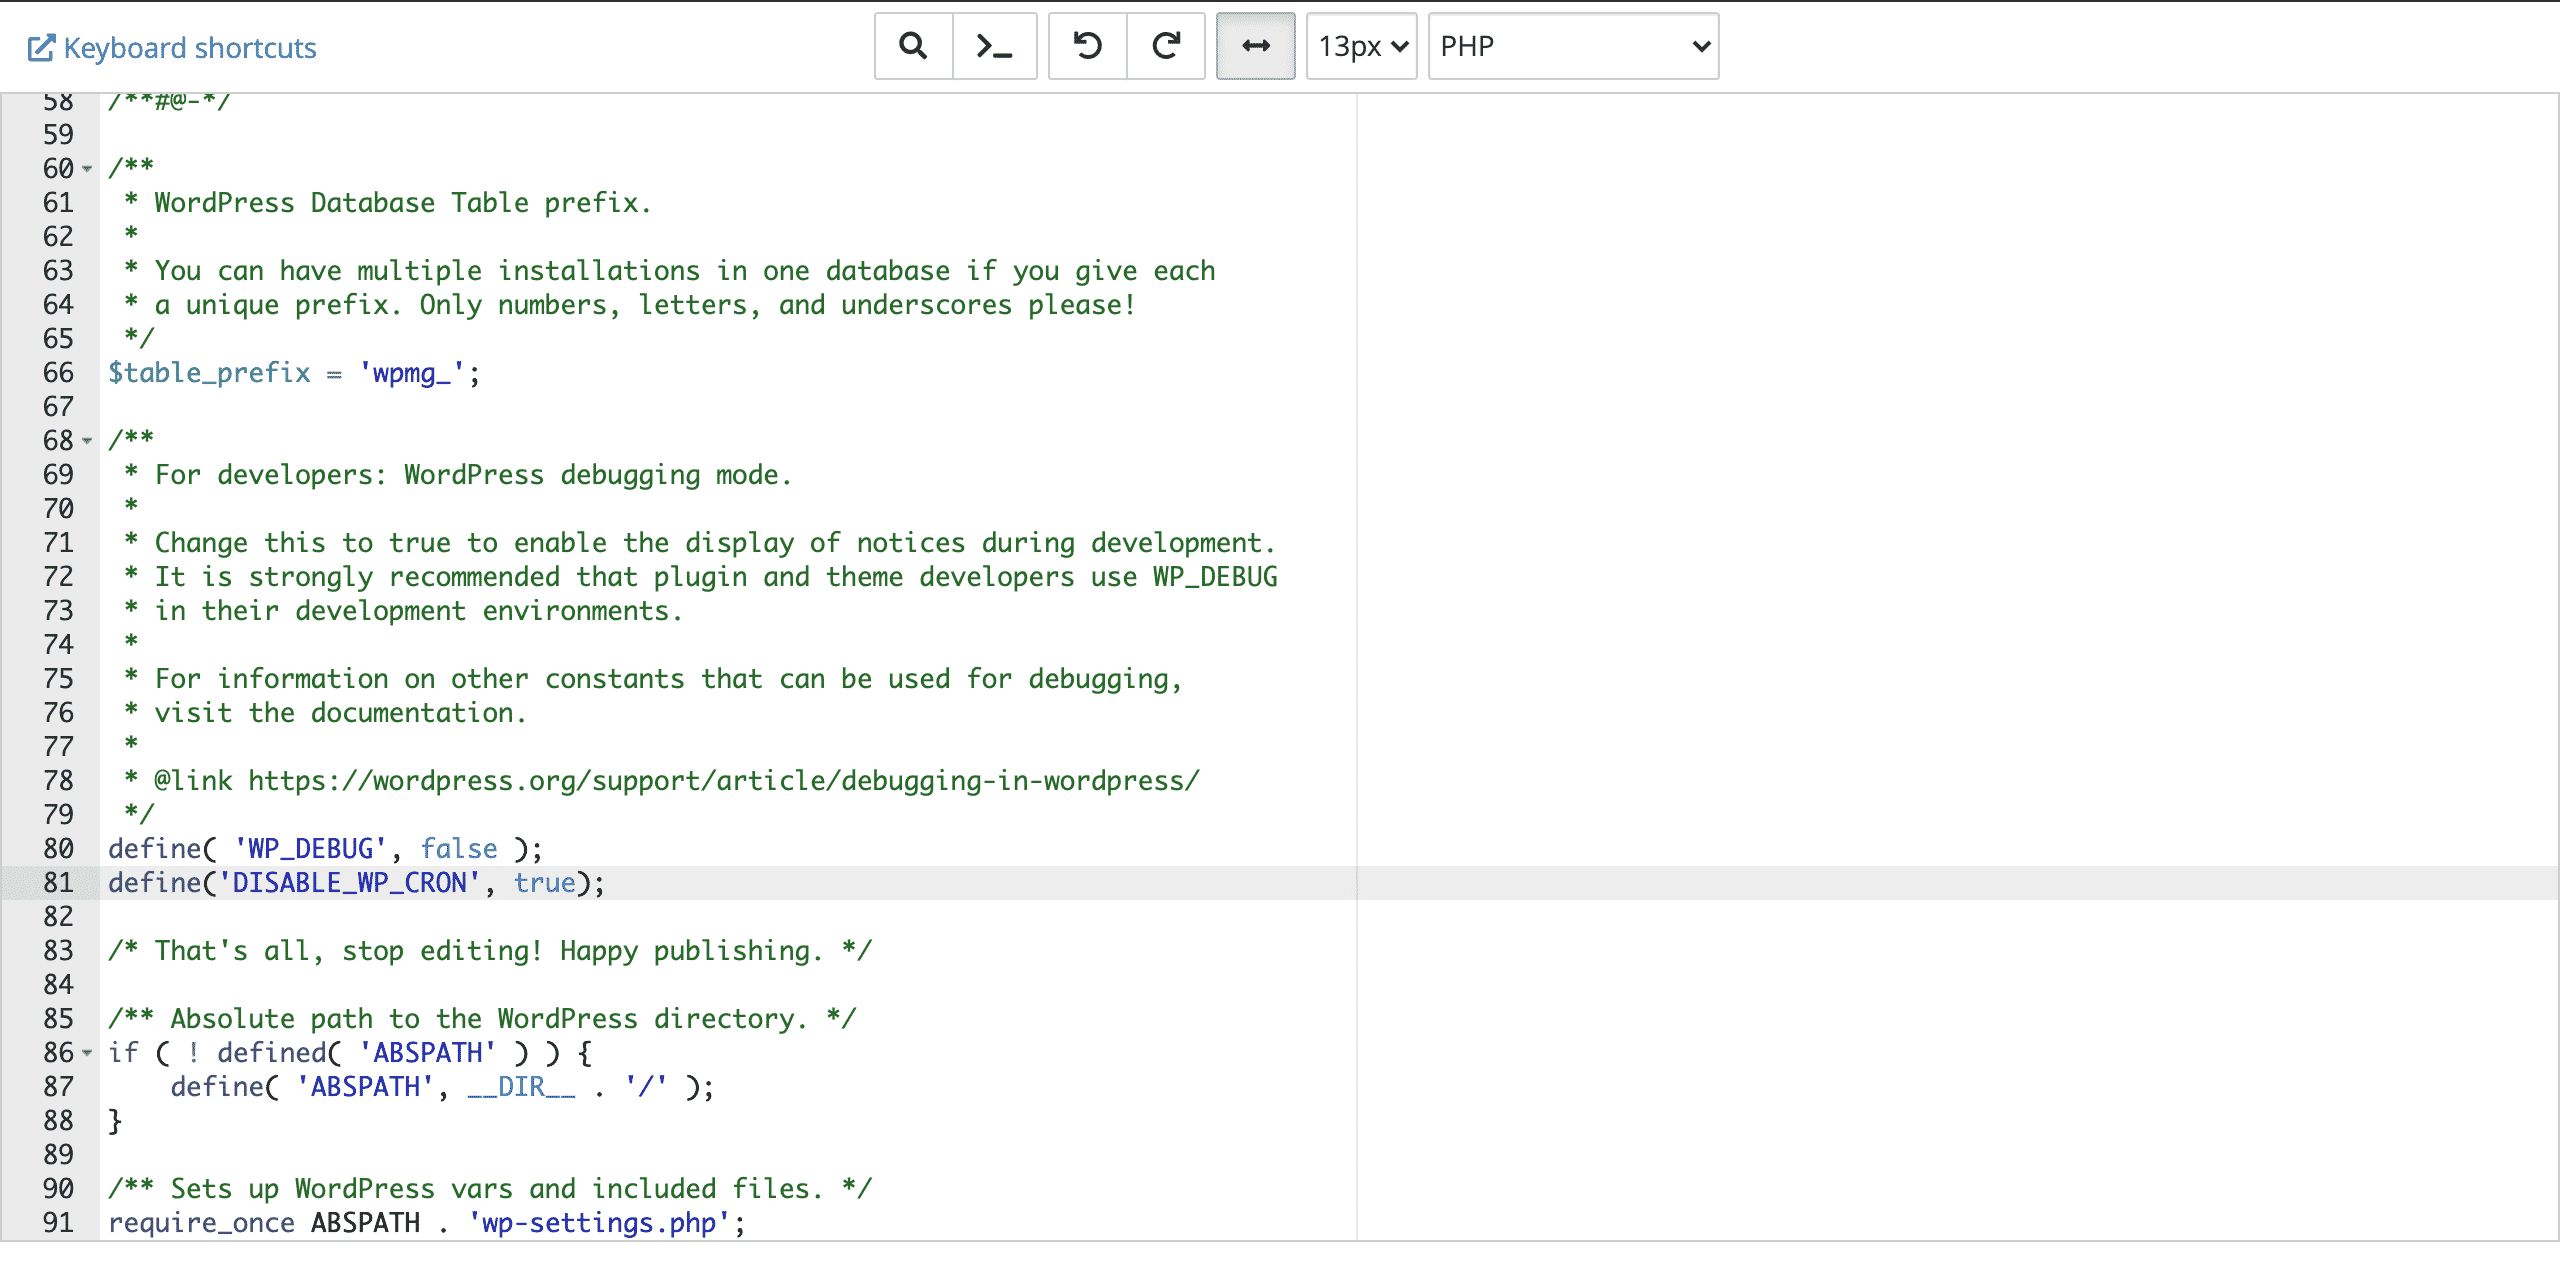Image resolution: width=2560 pixels, height=1282 pixels.
Task: Open the PHP language mode dropdown
Action: click(x=1574, y=46)
